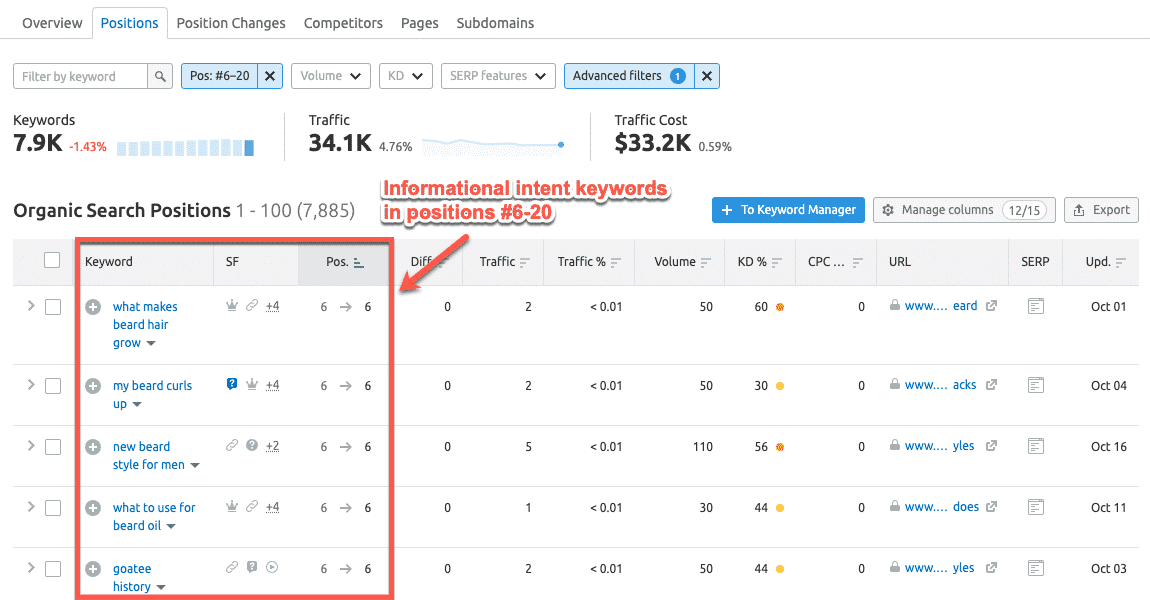Image resolution: width=1150 pixels, height=600 pixels.
Task: Select the checkbox for 'new beard style for men'
Action: tap(53, 447)
